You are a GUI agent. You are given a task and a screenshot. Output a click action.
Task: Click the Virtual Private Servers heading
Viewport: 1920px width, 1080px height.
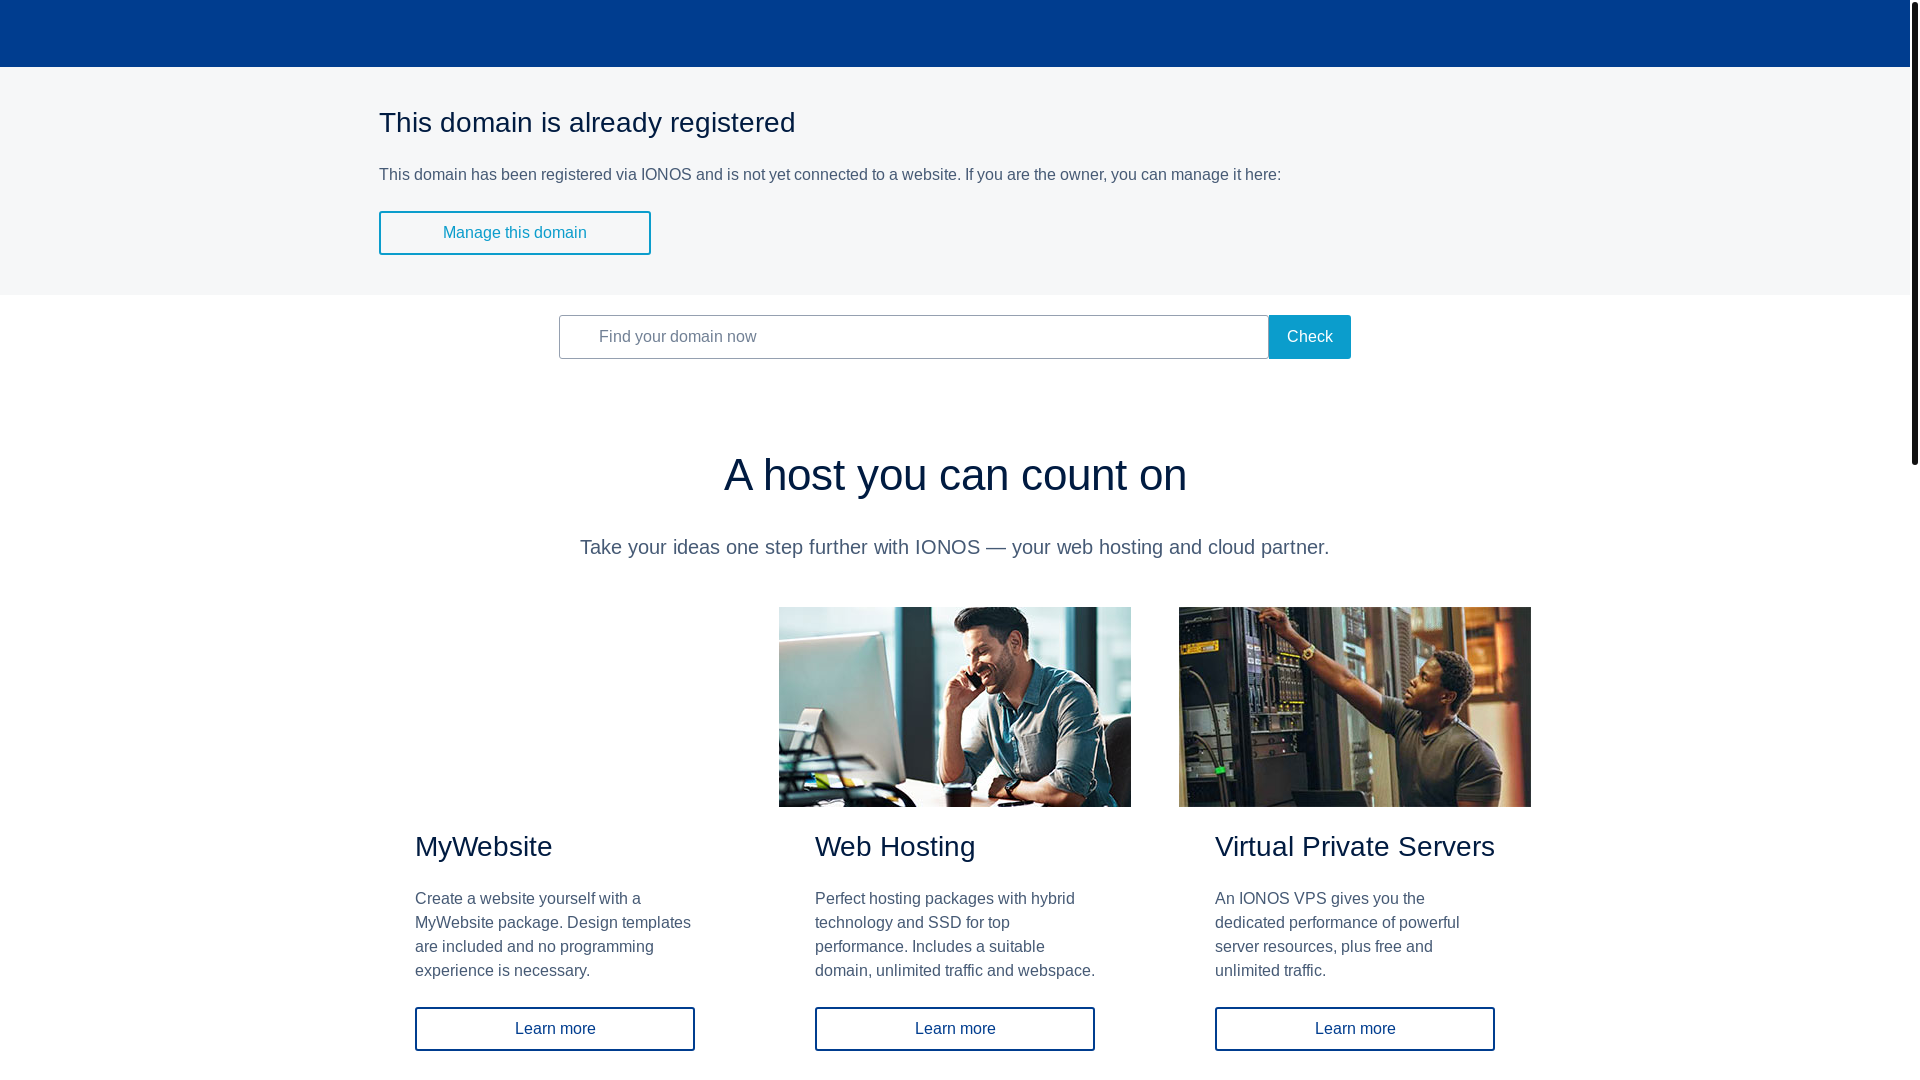click(x=1355, y=847)
